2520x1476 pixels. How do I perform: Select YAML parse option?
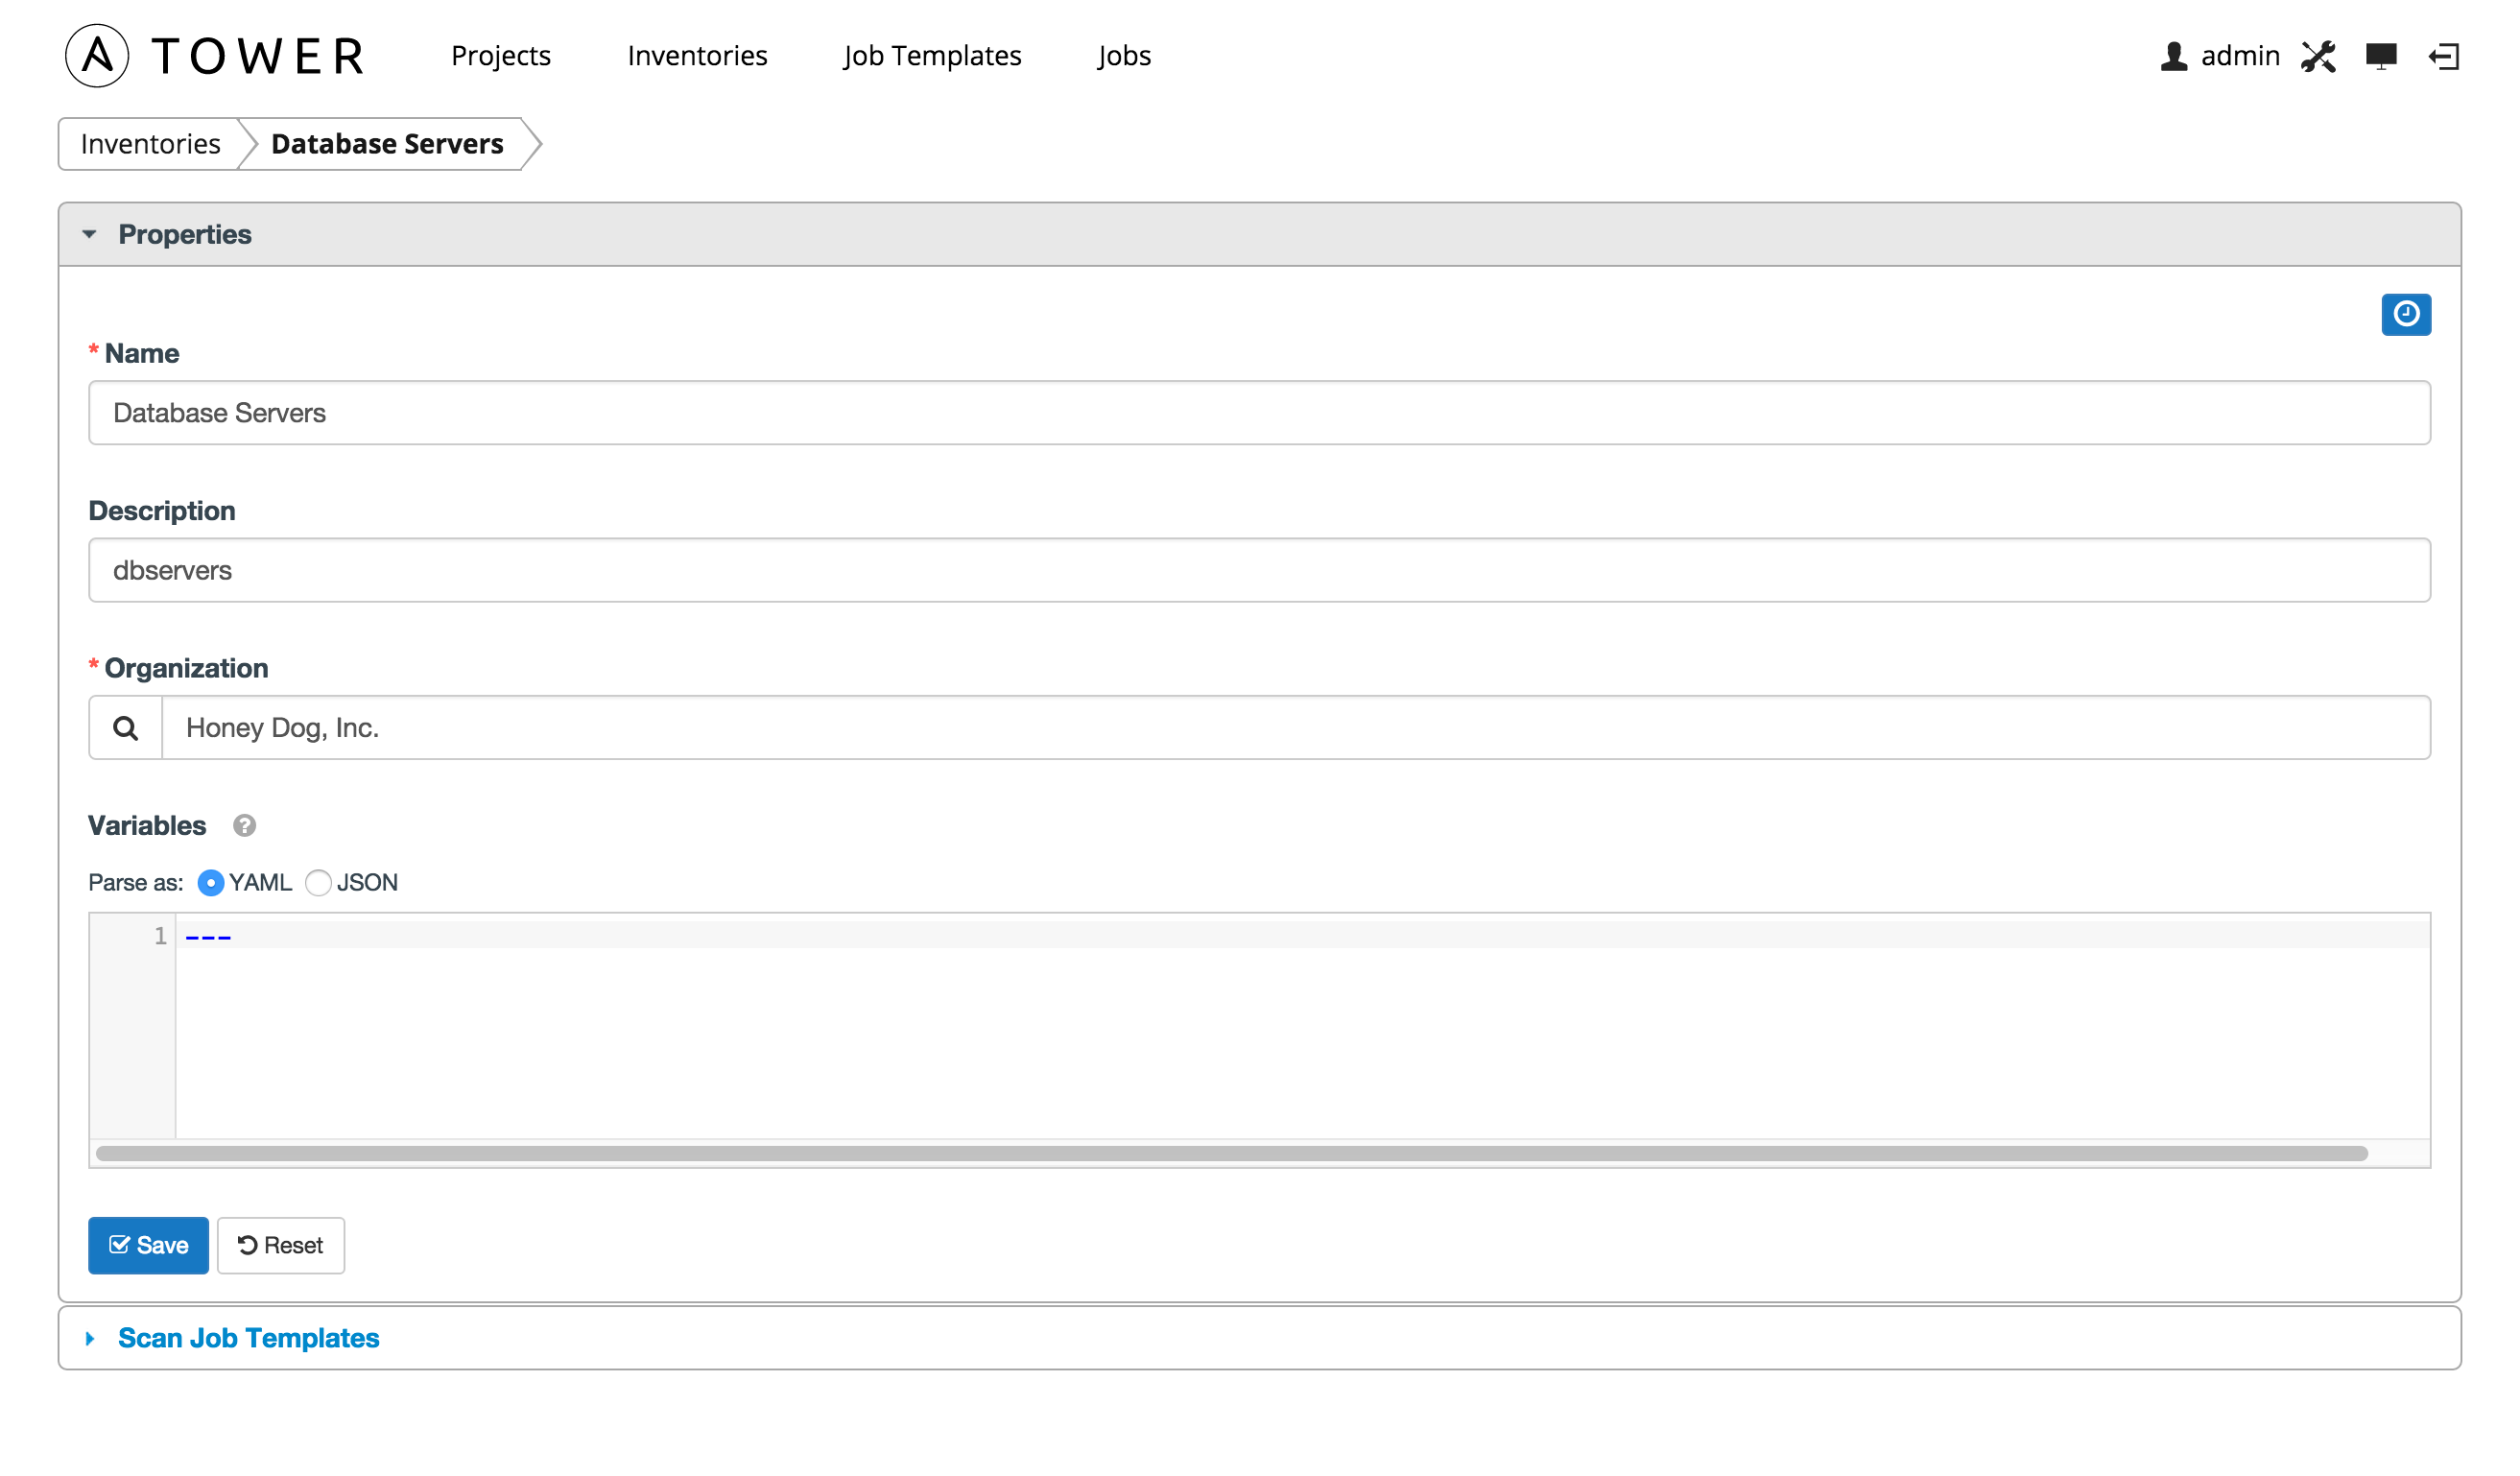210,883
